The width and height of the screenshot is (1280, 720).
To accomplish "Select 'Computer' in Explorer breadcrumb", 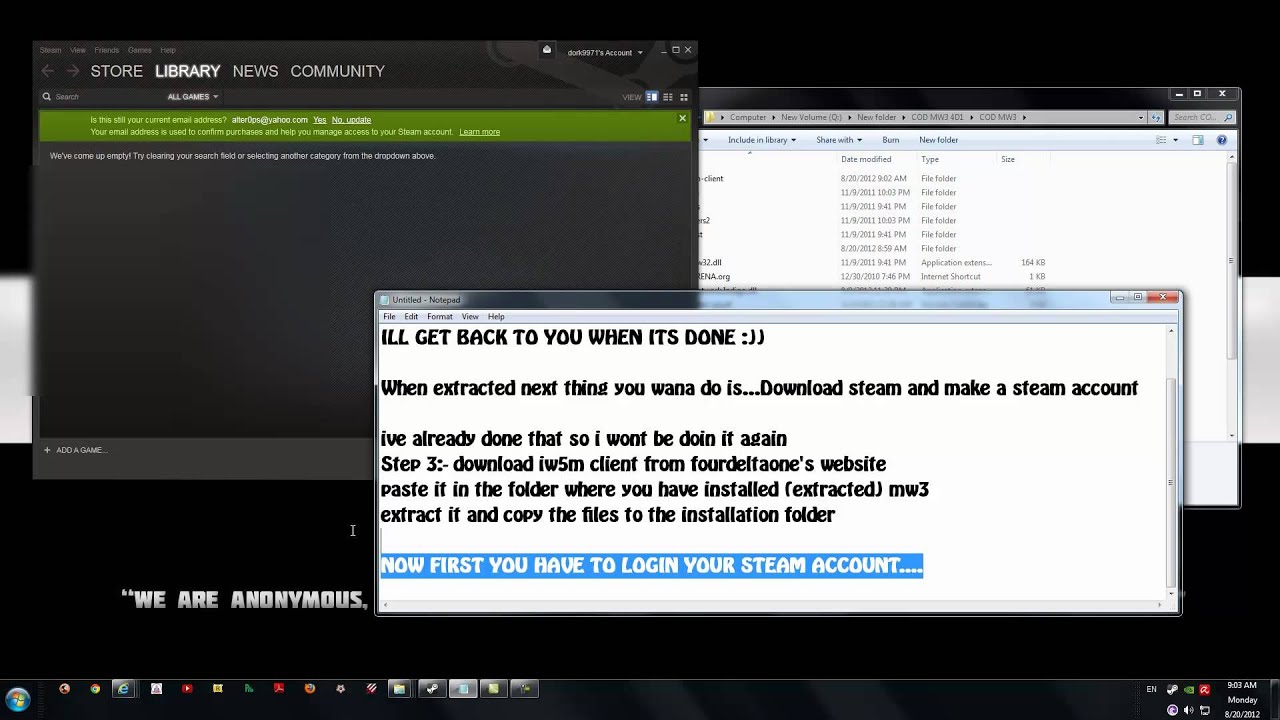I will [x=748, y=117].
